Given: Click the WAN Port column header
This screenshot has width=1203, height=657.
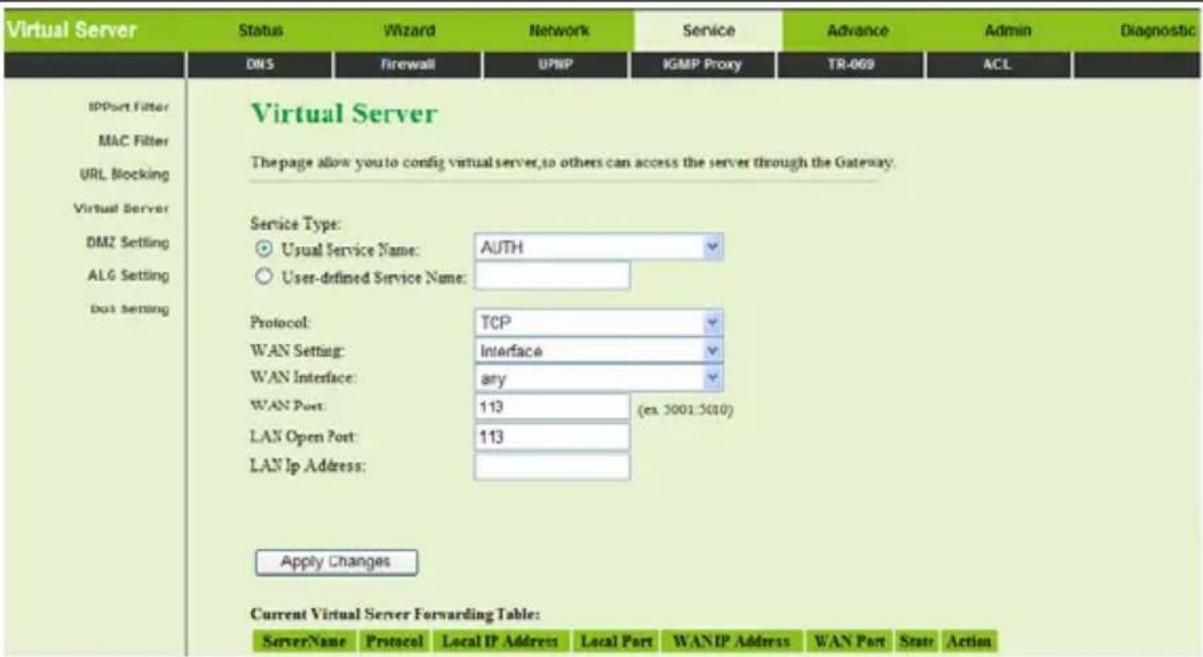Looking at the screenshot, I should pos(849,640).
